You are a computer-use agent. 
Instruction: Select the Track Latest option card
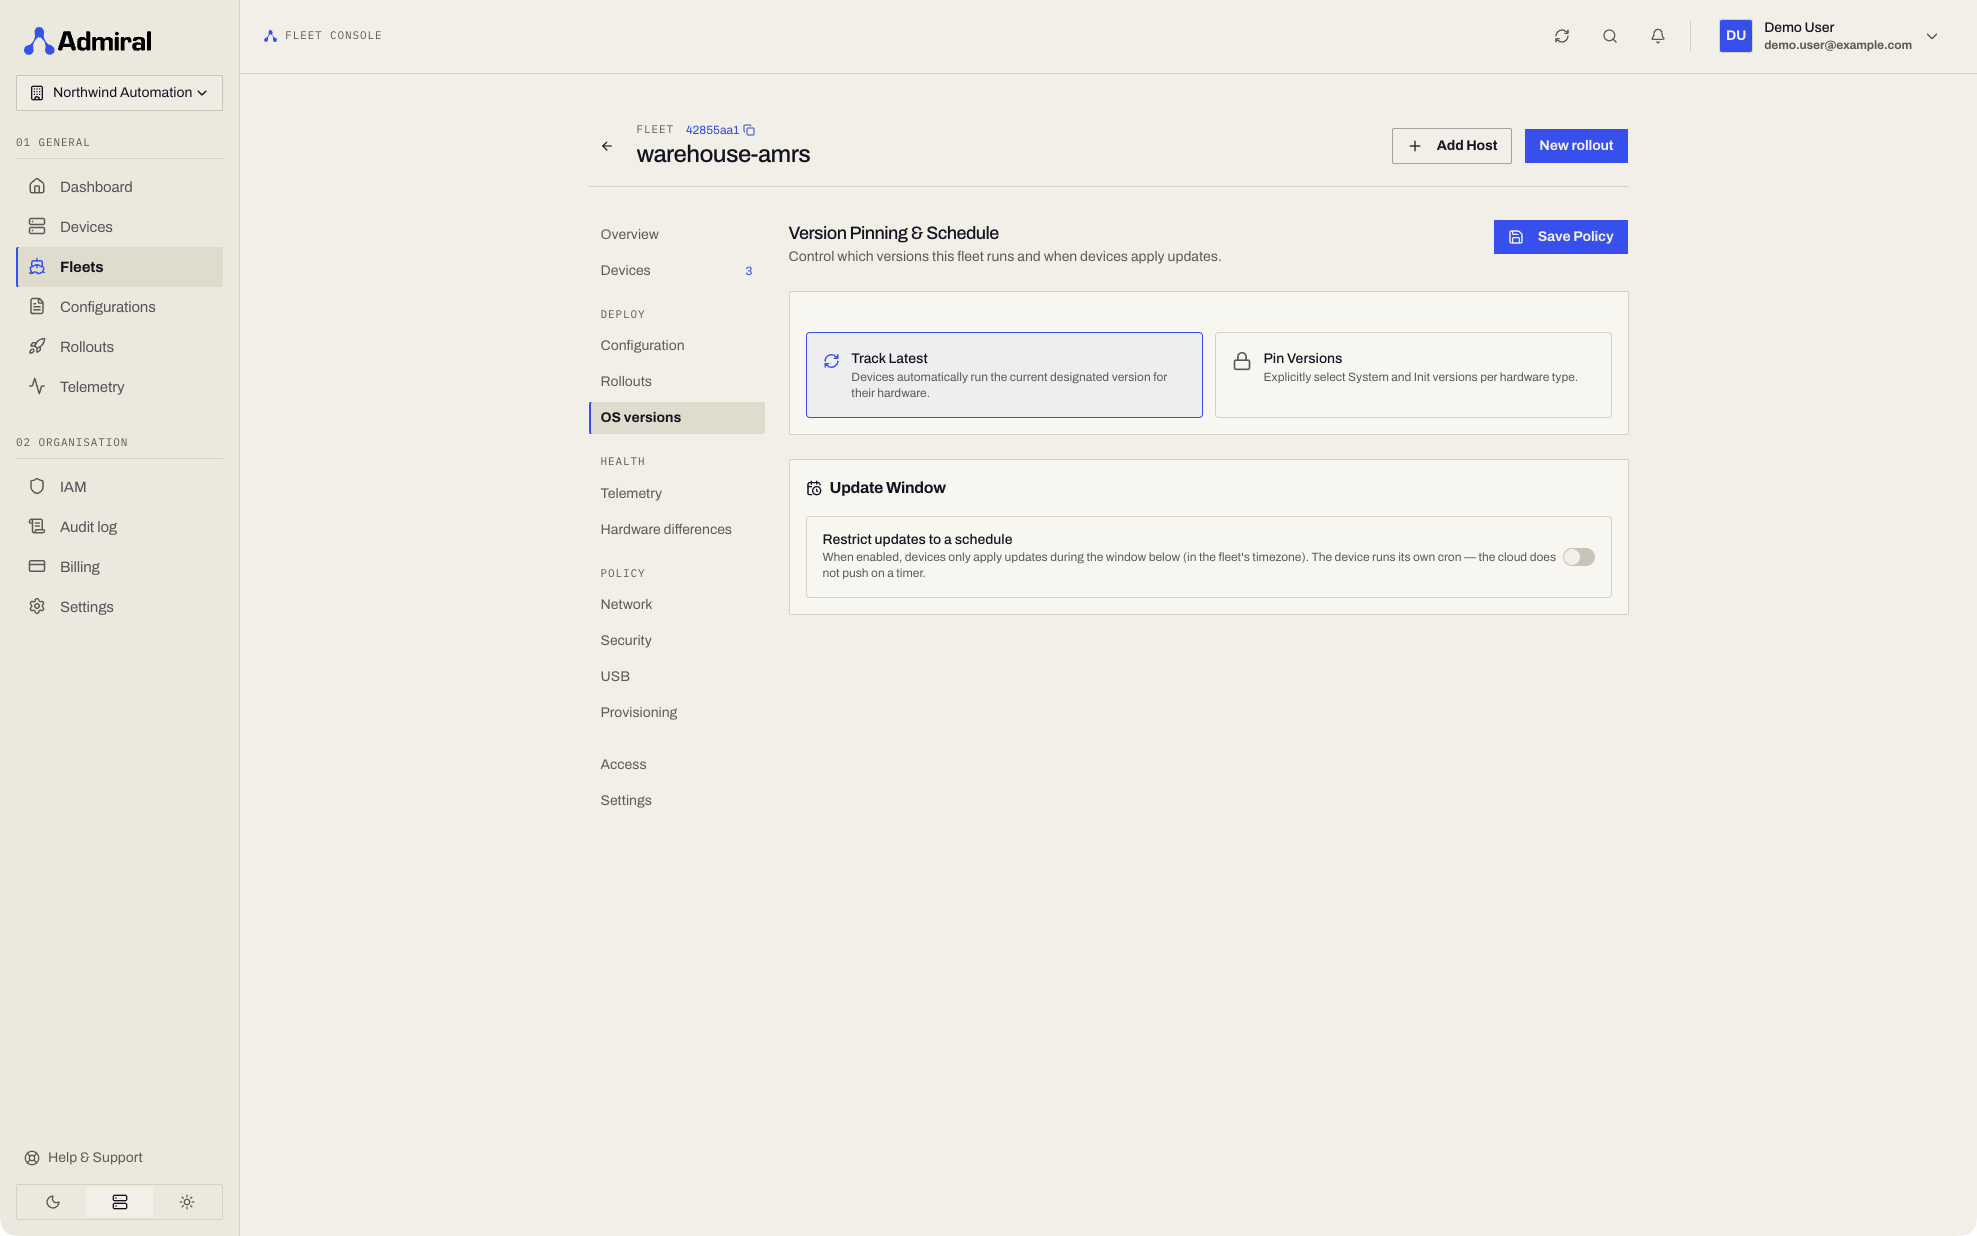(1004, 375)
